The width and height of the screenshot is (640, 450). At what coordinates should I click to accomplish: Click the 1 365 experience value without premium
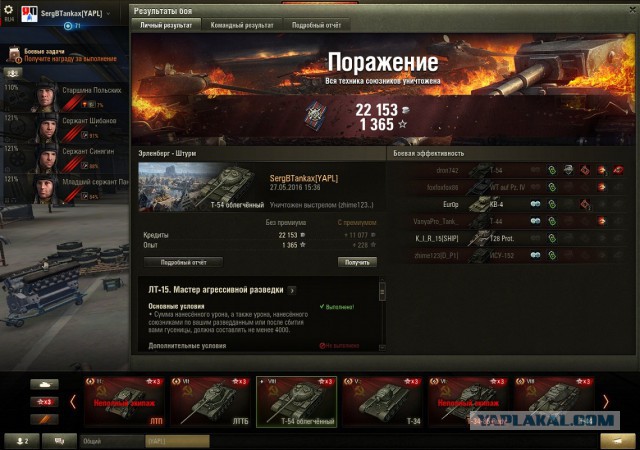click(x=289, y=245)
